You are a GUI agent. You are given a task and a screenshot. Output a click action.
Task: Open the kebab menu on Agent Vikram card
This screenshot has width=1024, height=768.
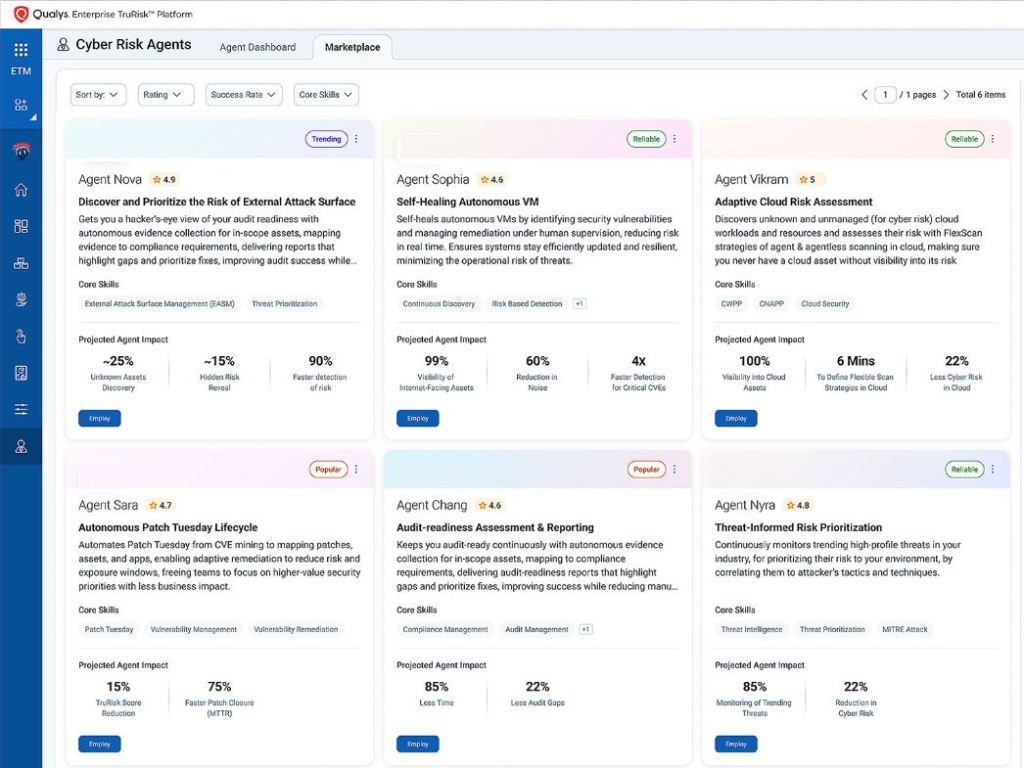click(992, 139)
